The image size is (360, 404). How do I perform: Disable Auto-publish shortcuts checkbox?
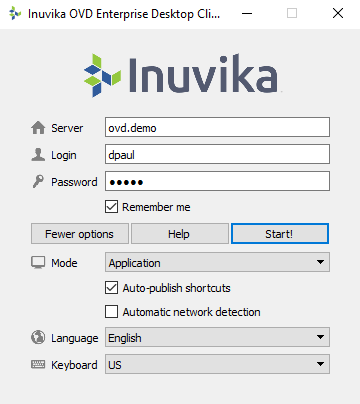111,288
